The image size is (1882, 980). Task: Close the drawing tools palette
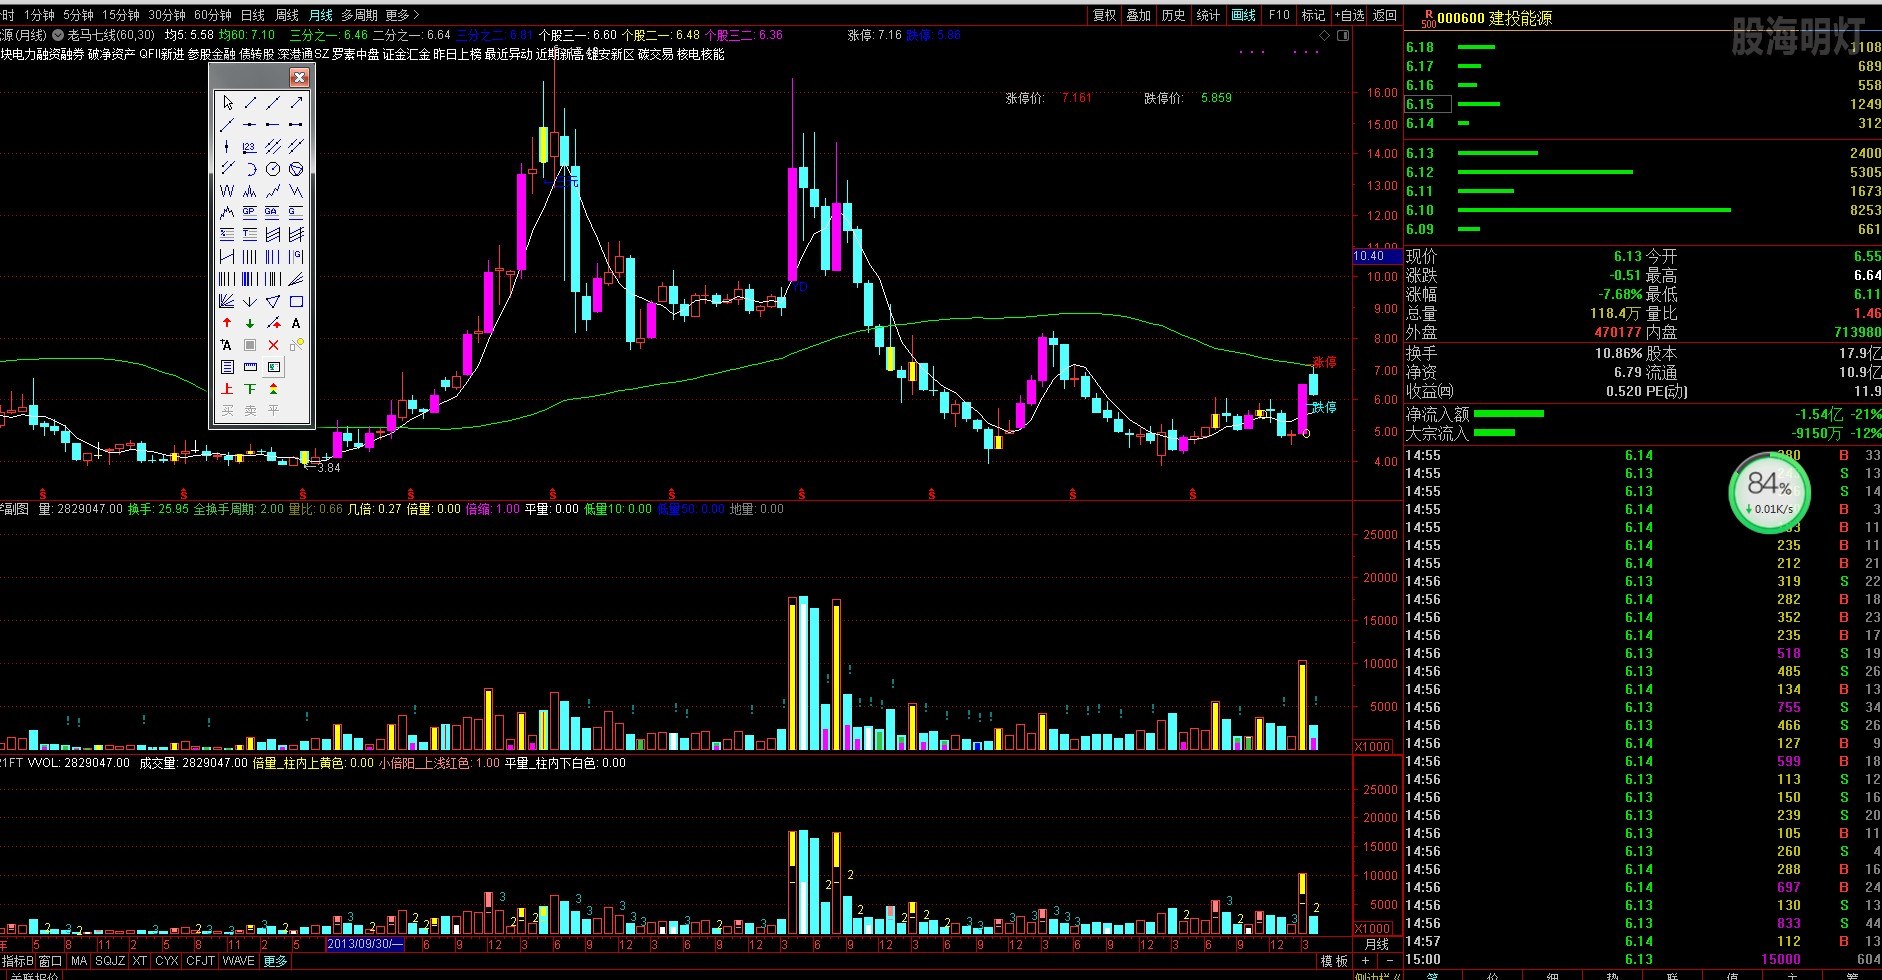tap(299, 77)
